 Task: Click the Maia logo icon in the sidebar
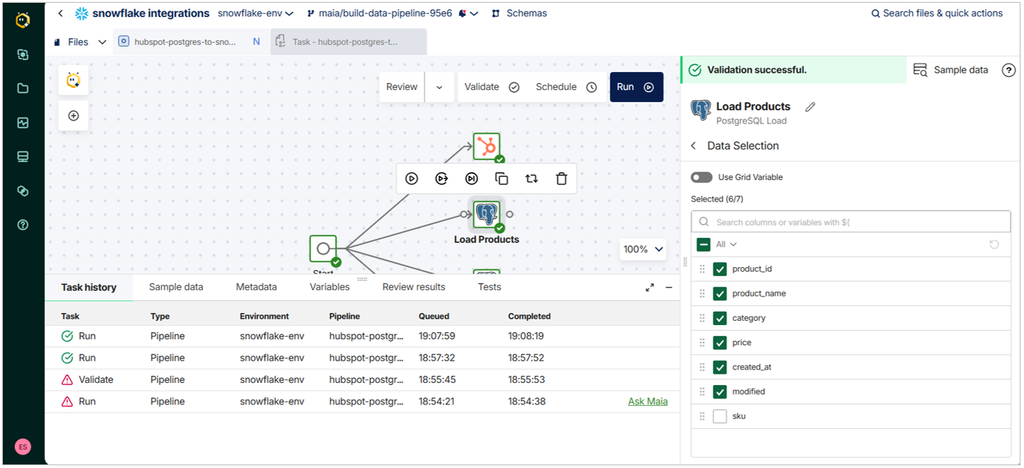[23, 21]
